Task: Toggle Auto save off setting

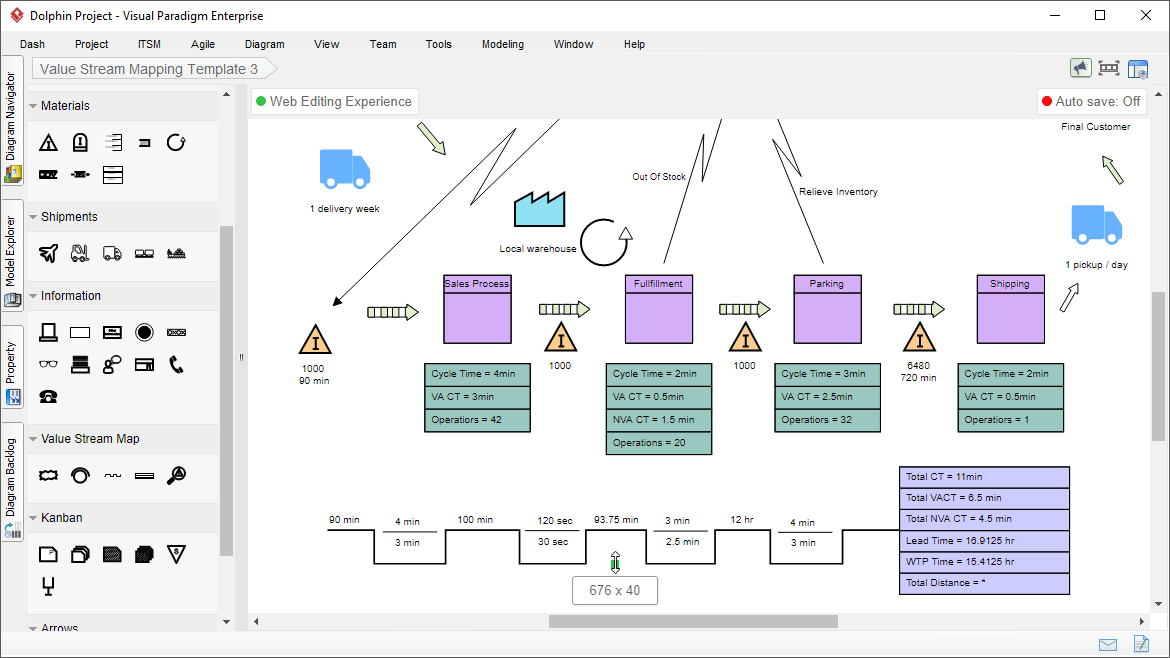Action: tap(1091, 101)
